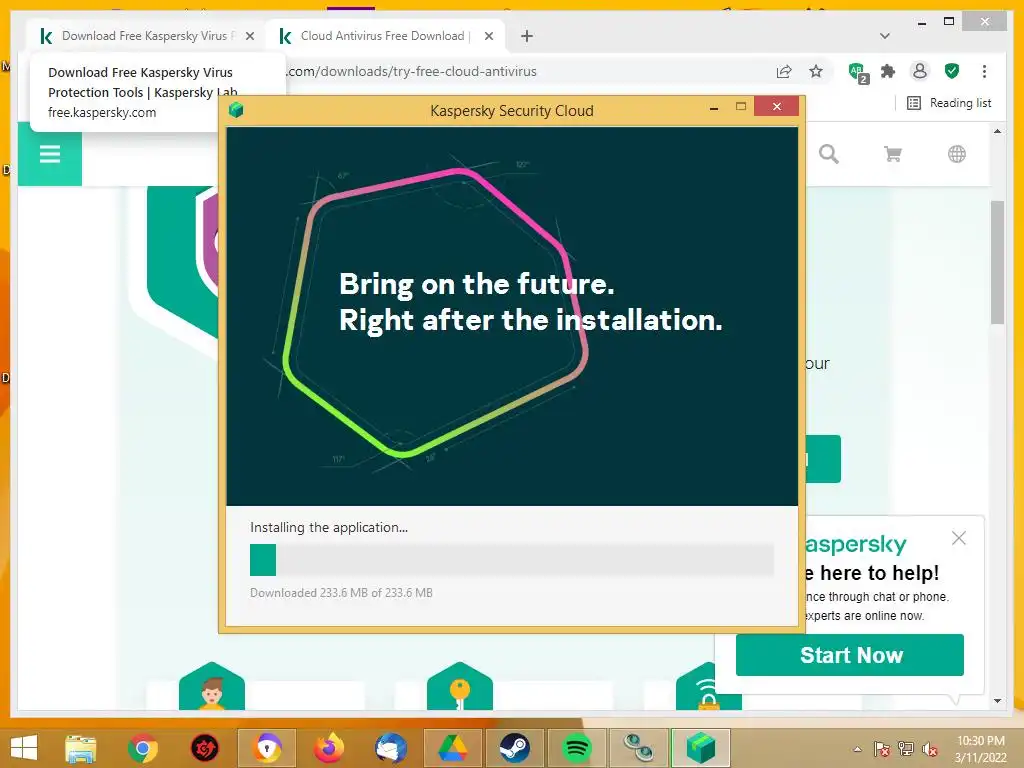Click the browser vertical scrollbar thumb
Image resolution: width=1024 pixels, height=768 pixels.
[997, 262]
